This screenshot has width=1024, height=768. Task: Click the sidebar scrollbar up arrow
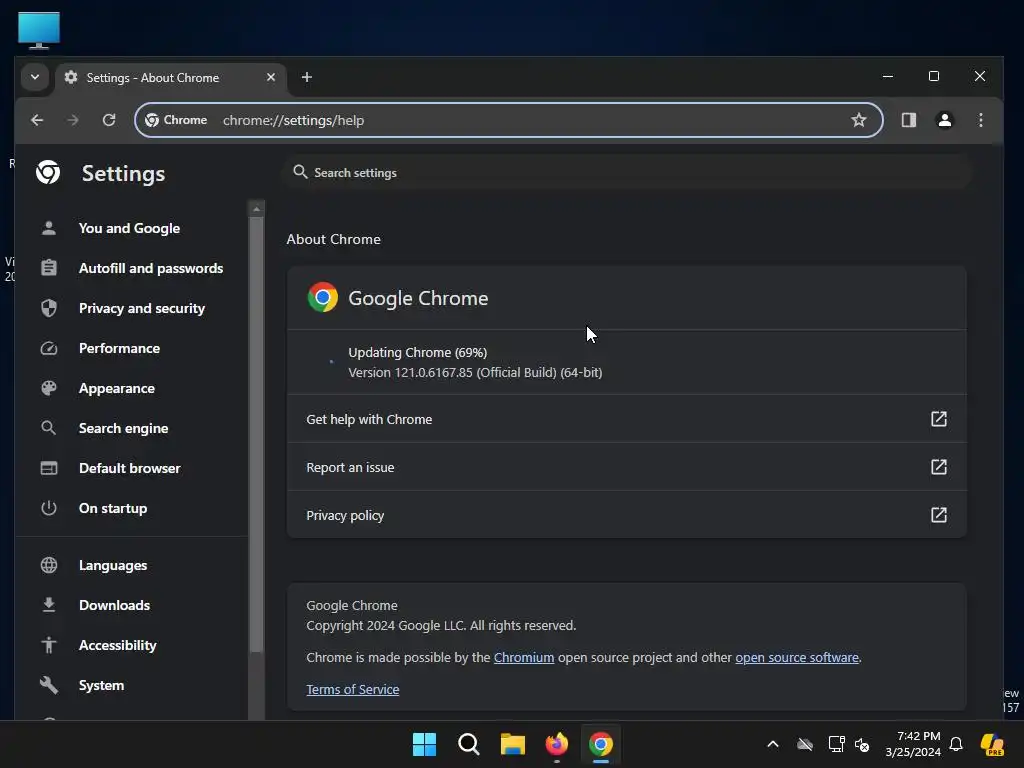click(x=257, y=209)
